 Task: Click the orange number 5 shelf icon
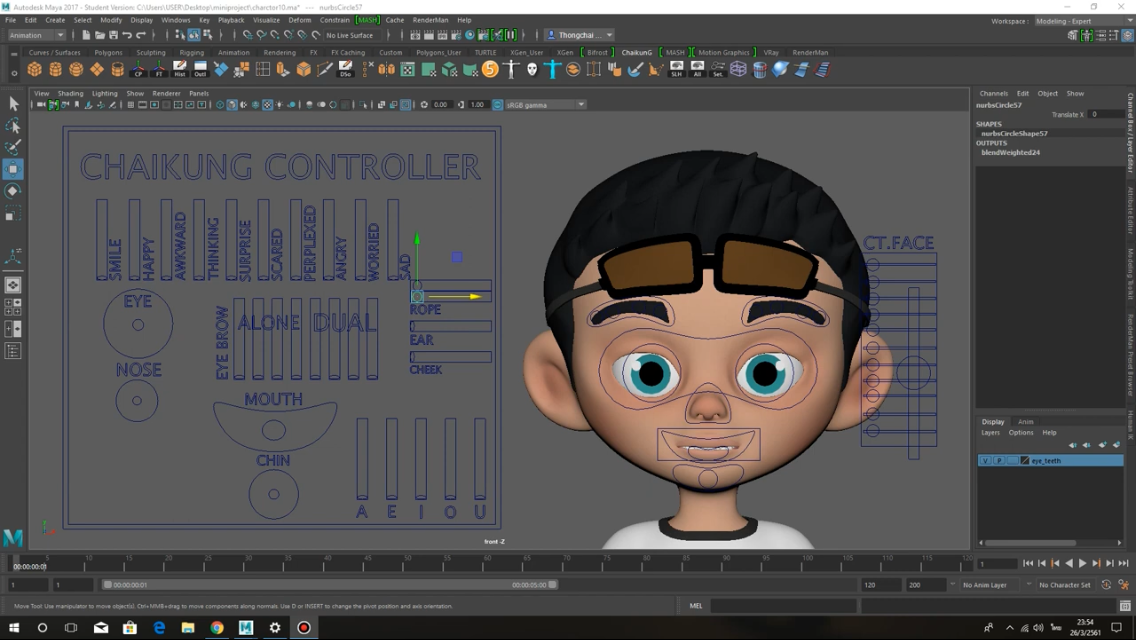pyautogui.click(x=490, y=70)
